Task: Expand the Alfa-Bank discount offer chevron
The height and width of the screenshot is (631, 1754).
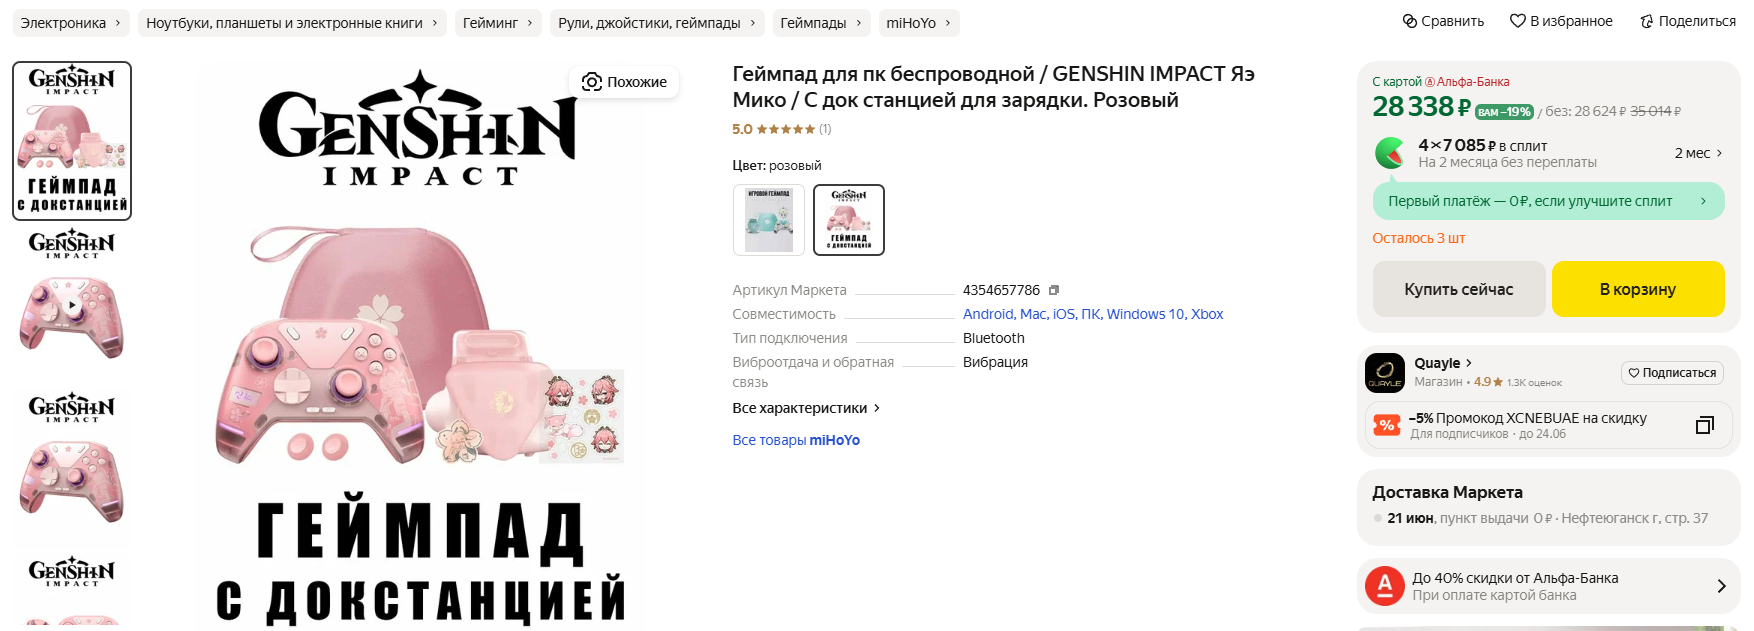Action: click(1721, 586)
